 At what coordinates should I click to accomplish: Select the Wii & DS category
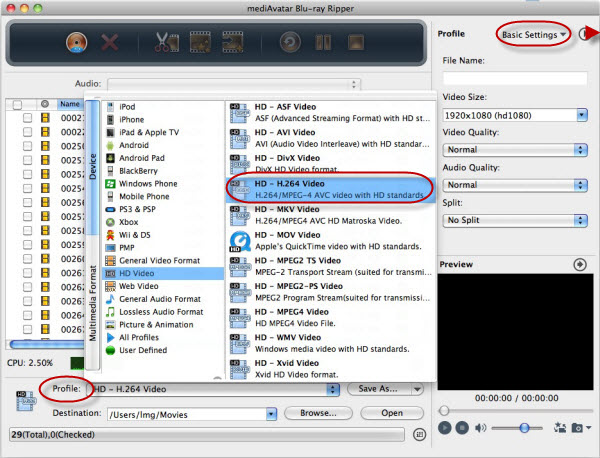[x=163, y=235]
